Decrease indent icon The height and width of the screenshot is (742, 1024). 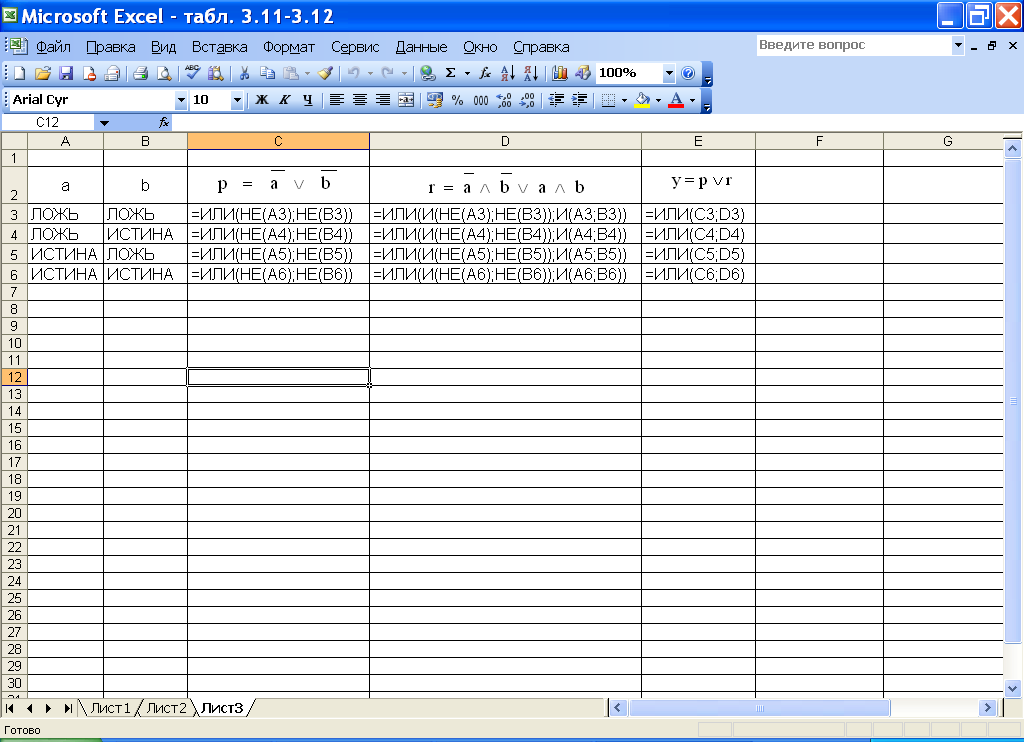tap(556, 100)
